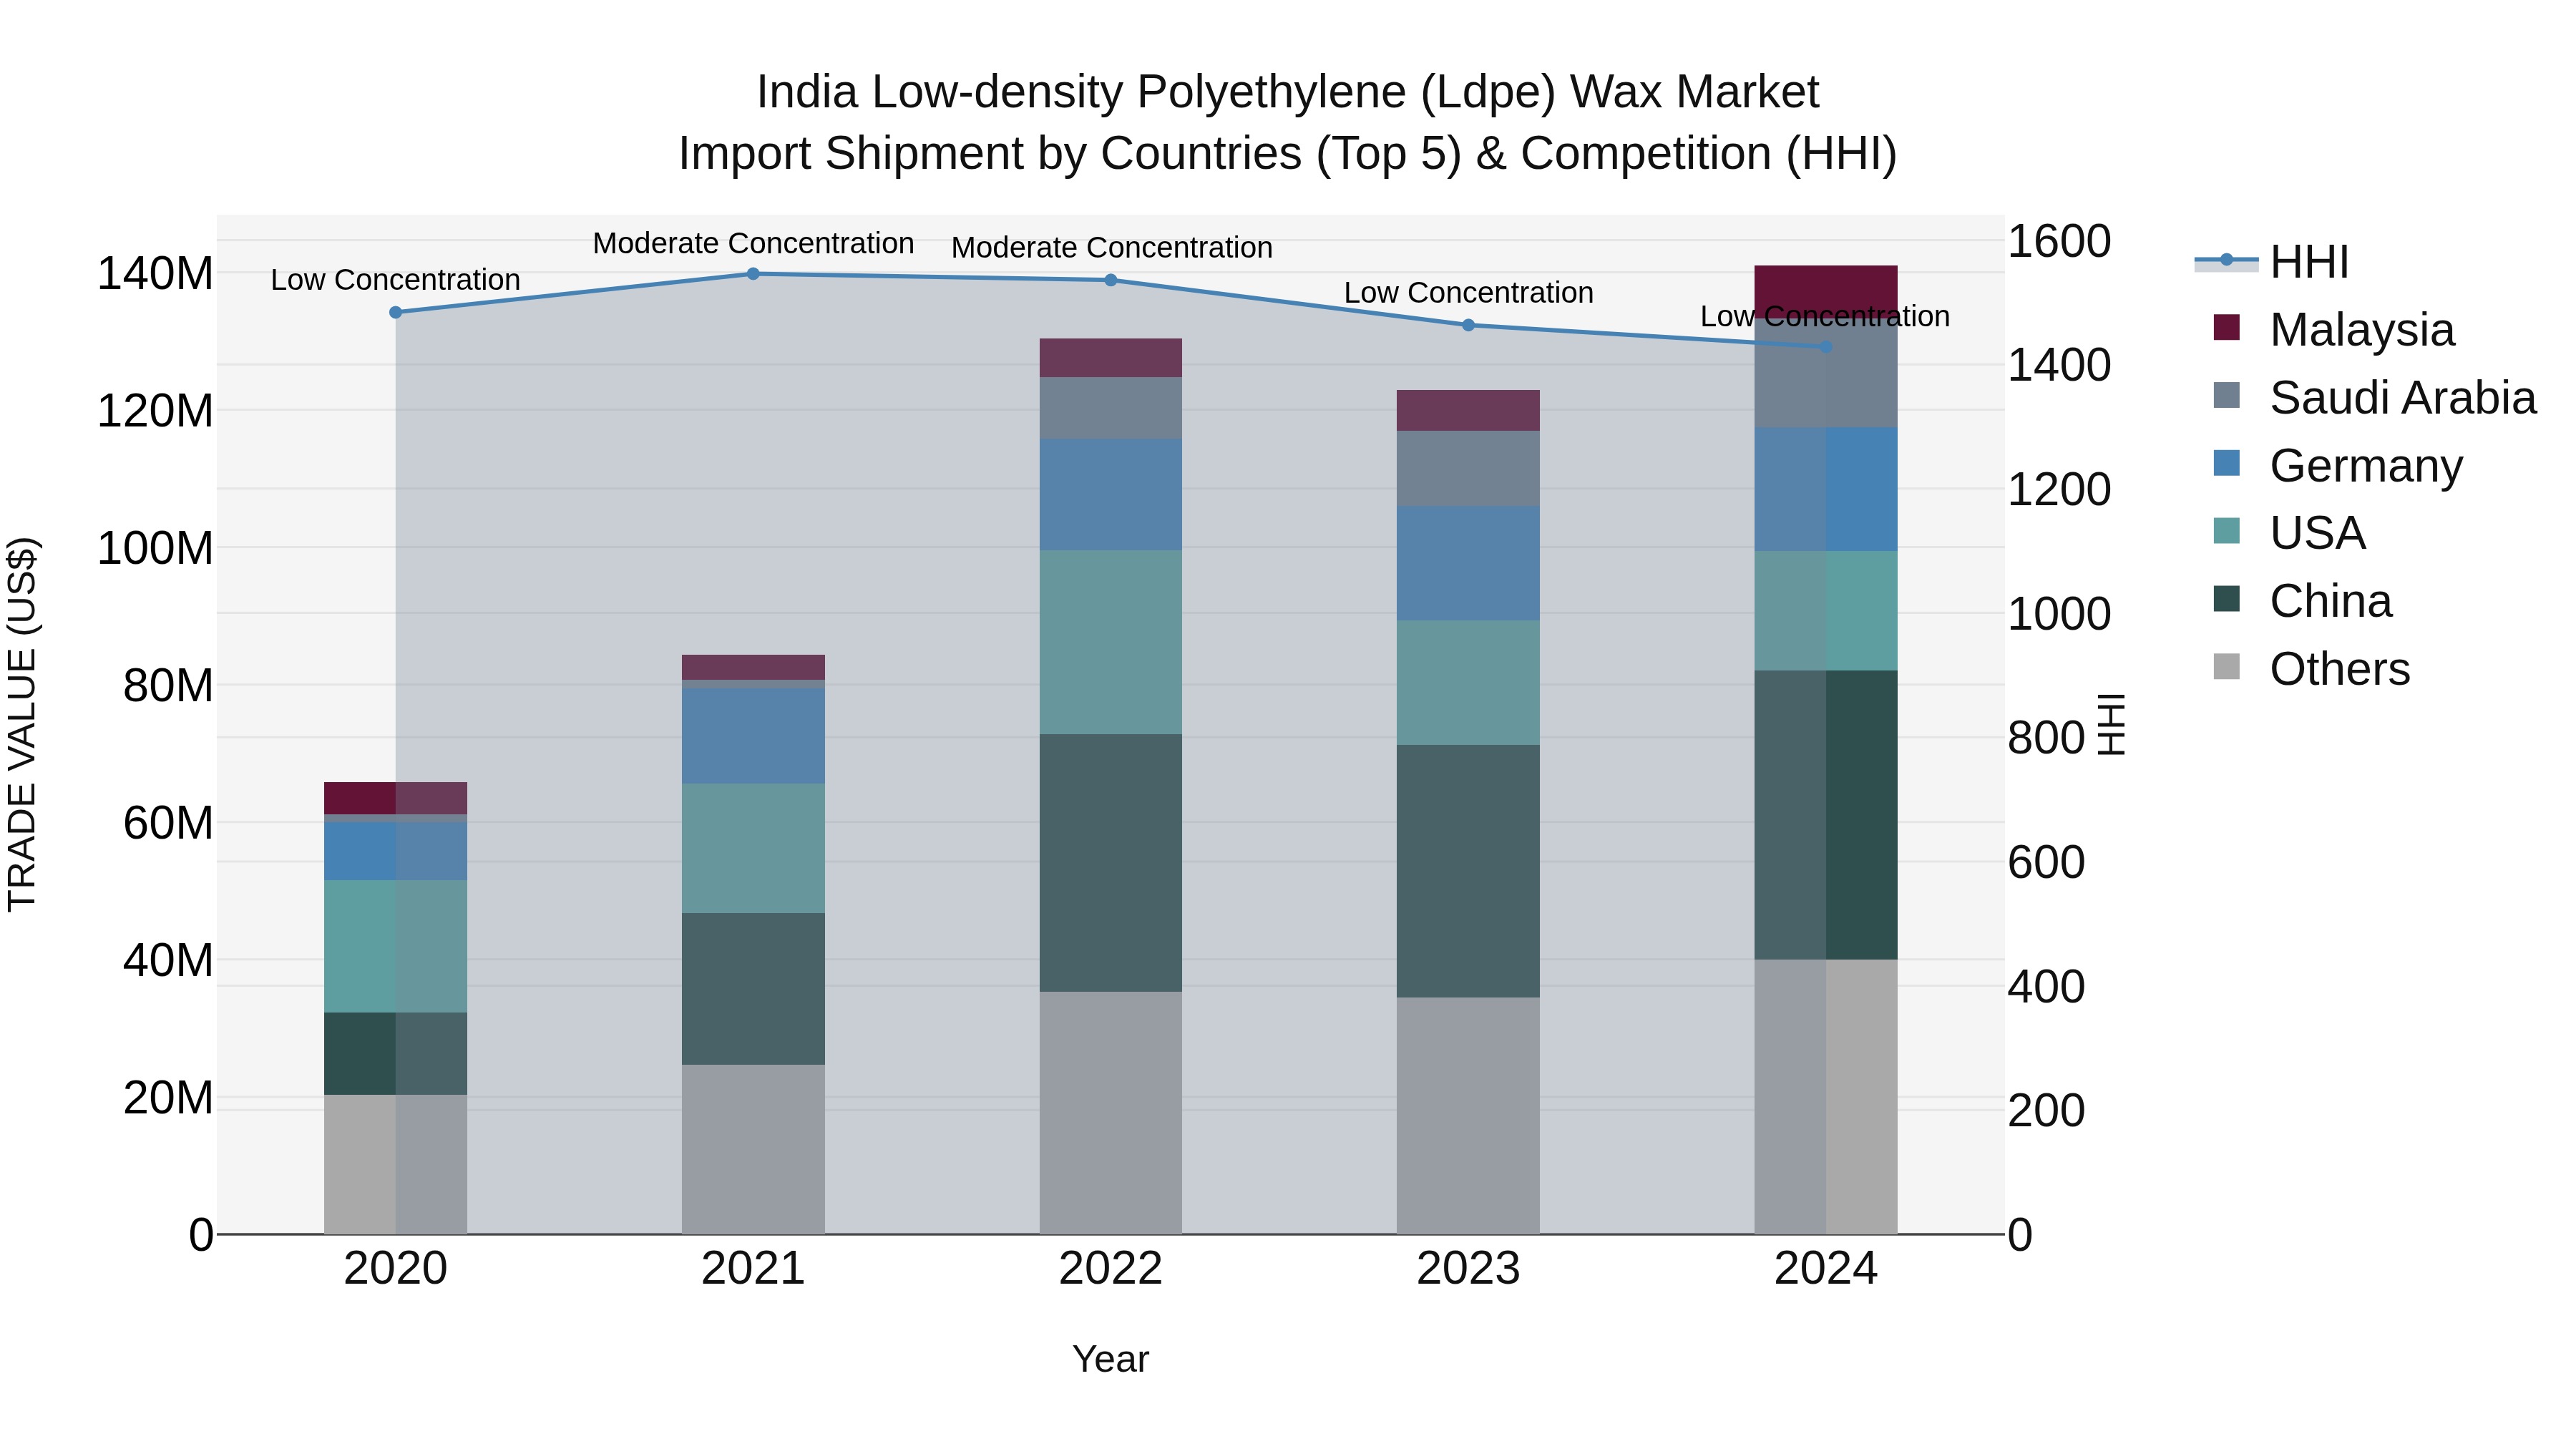Click the 'Year' x-axis title

click(1111, 1360)
